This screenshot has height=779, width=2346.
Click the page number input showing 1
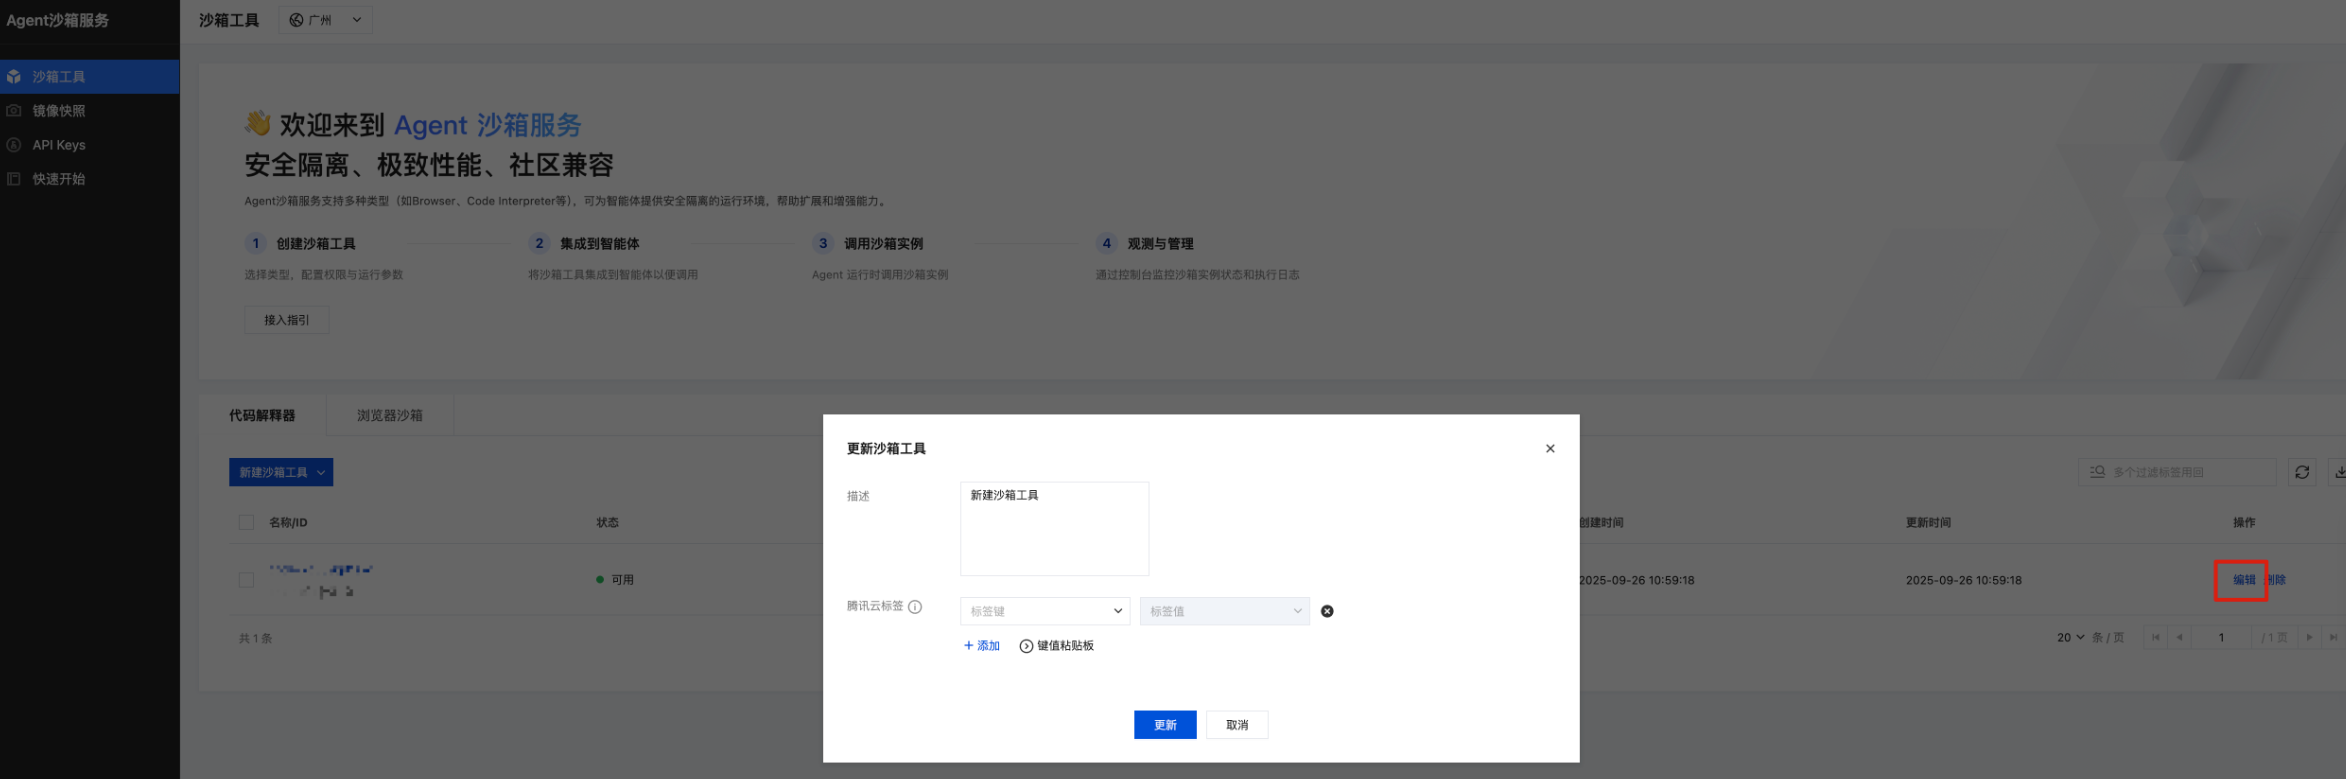2221,637
